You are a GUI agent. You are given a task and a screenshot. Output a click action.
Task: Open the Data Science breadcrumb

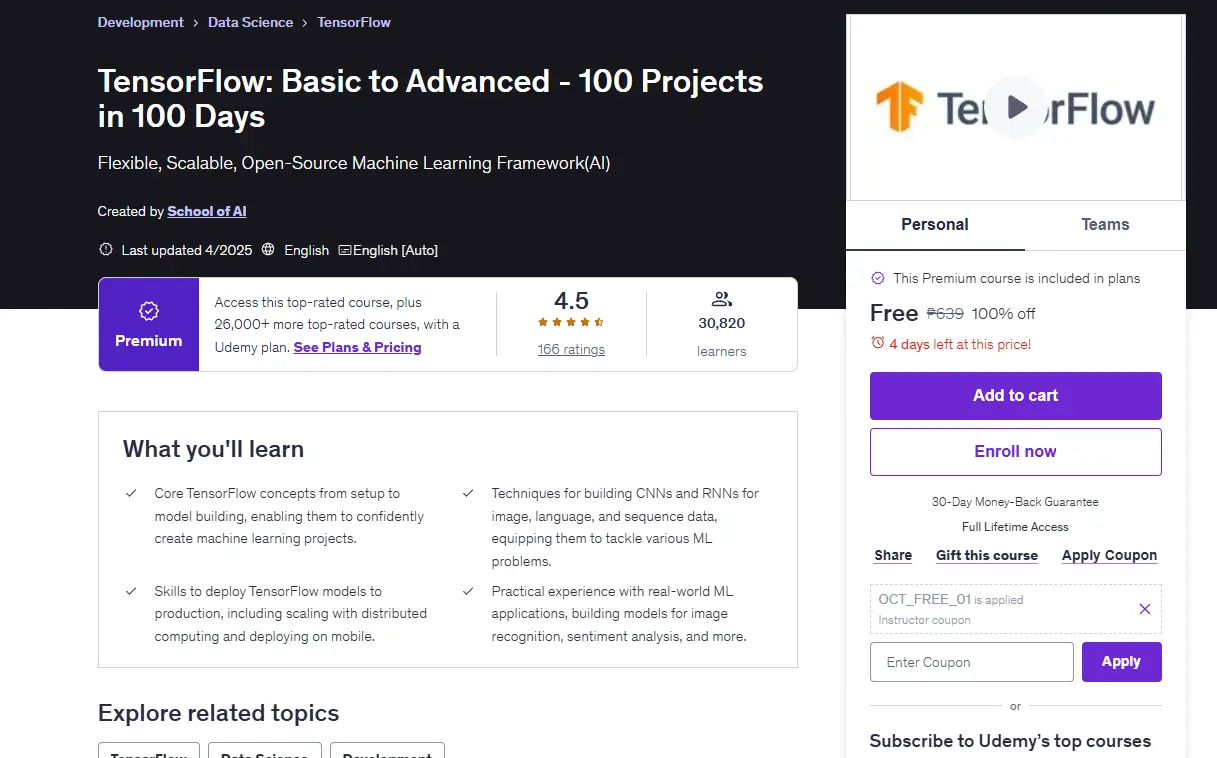[251, 22]
